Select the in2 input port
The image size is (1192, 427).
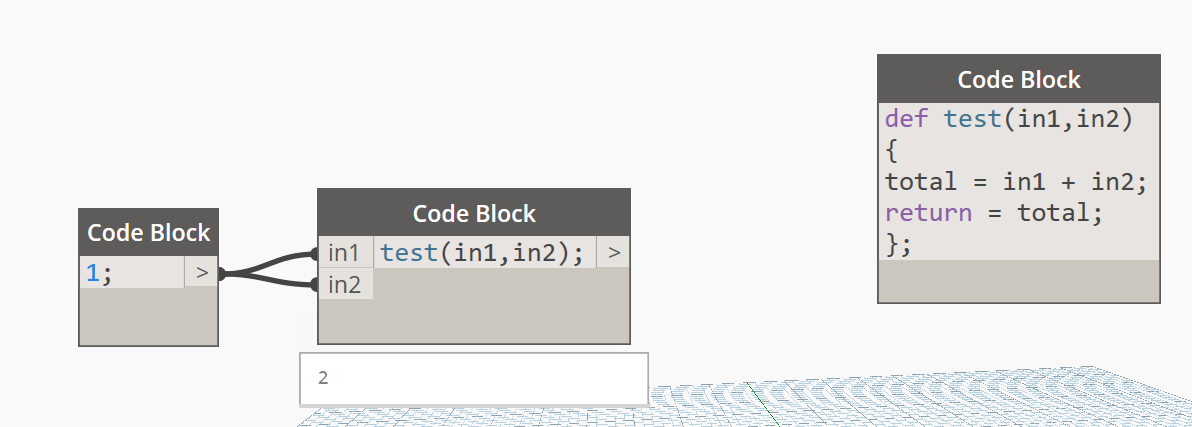[x=344, y=285]
